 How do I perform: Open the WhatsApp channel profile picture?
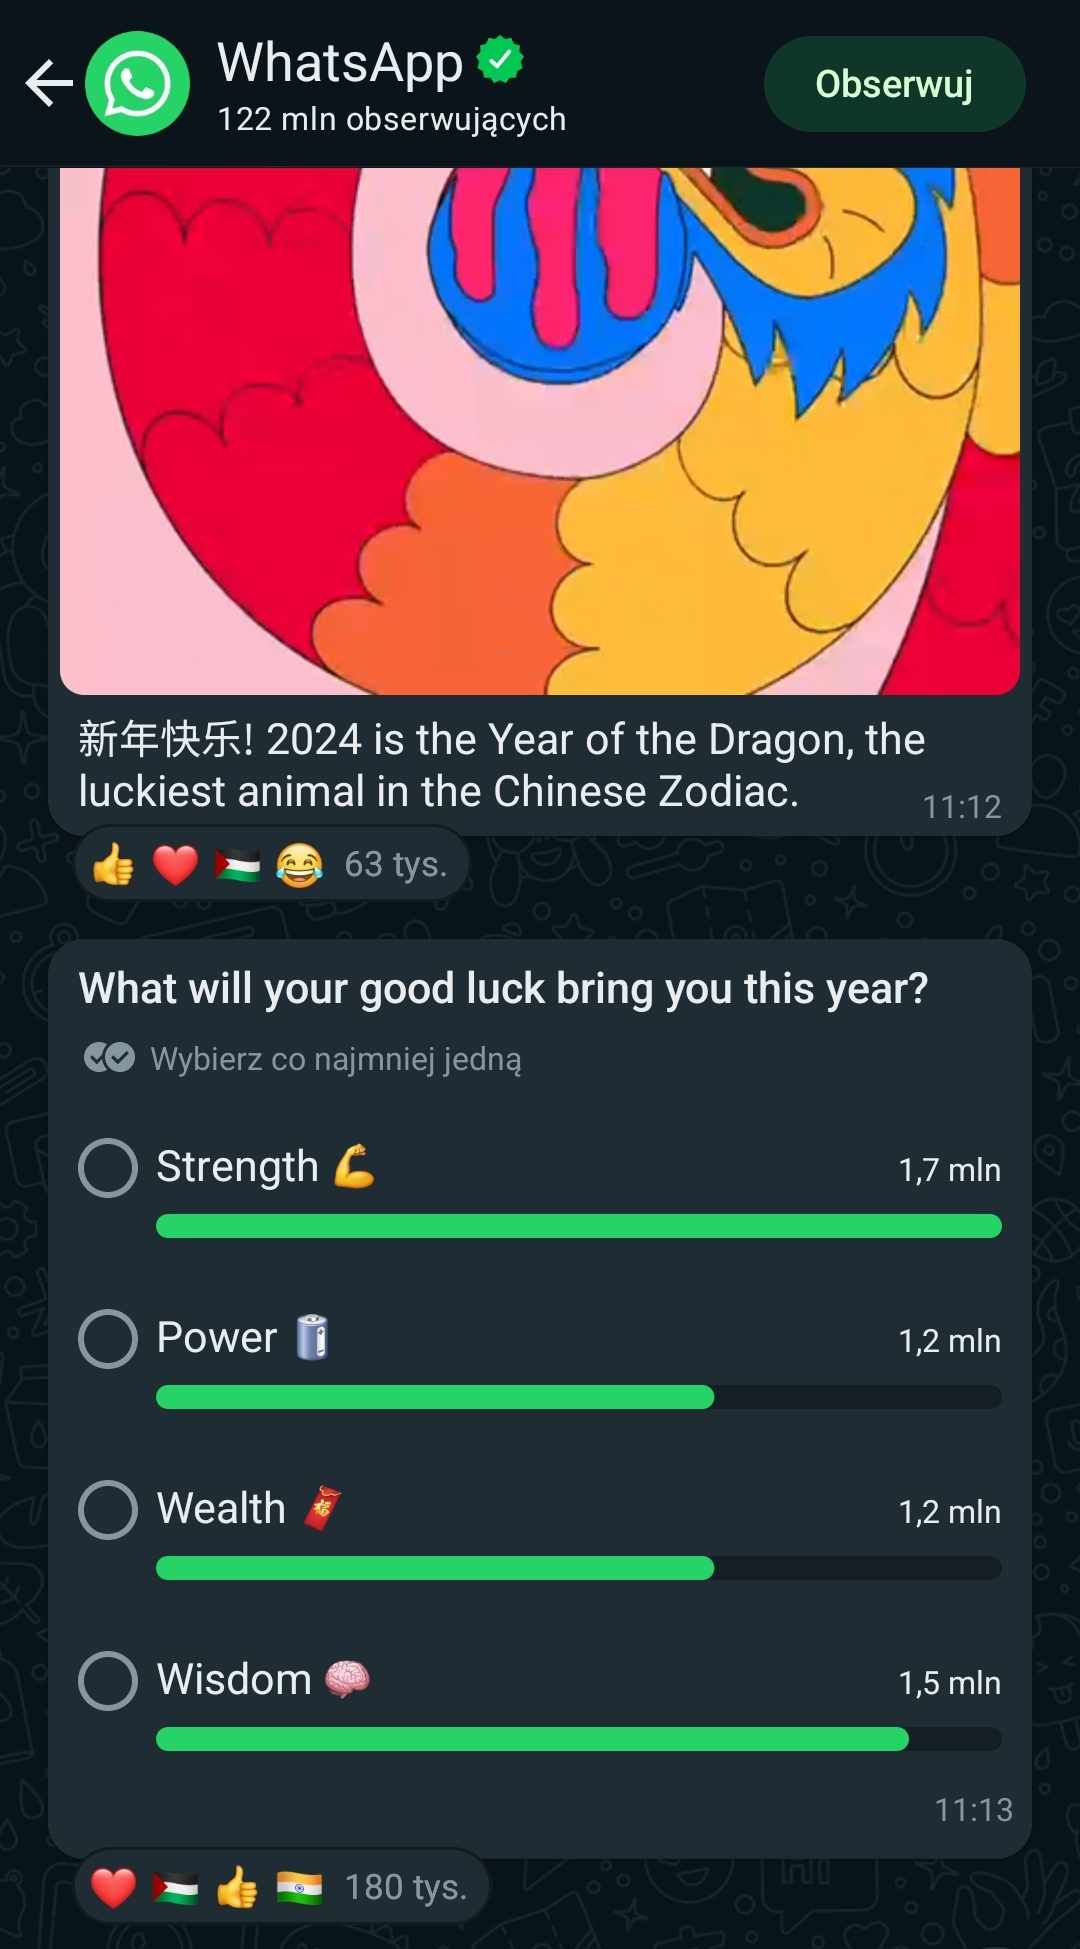point(137,84)
